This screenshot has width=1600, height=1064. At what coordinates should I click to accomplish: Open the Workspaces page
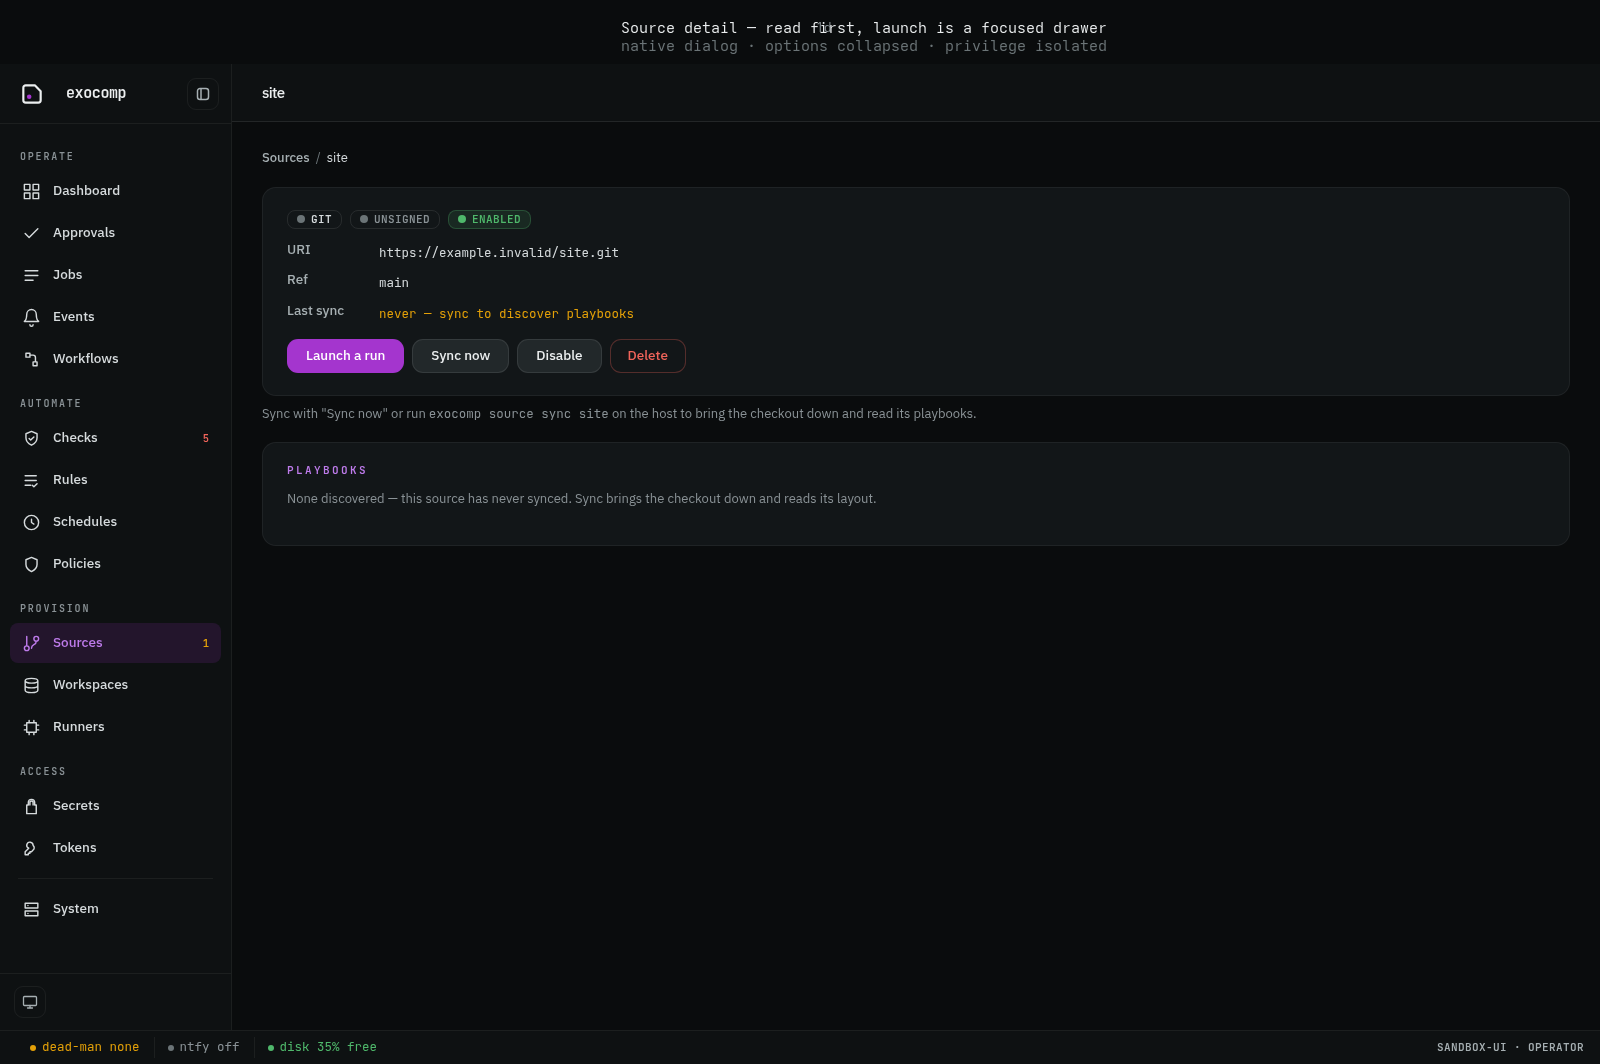(115, 685)
